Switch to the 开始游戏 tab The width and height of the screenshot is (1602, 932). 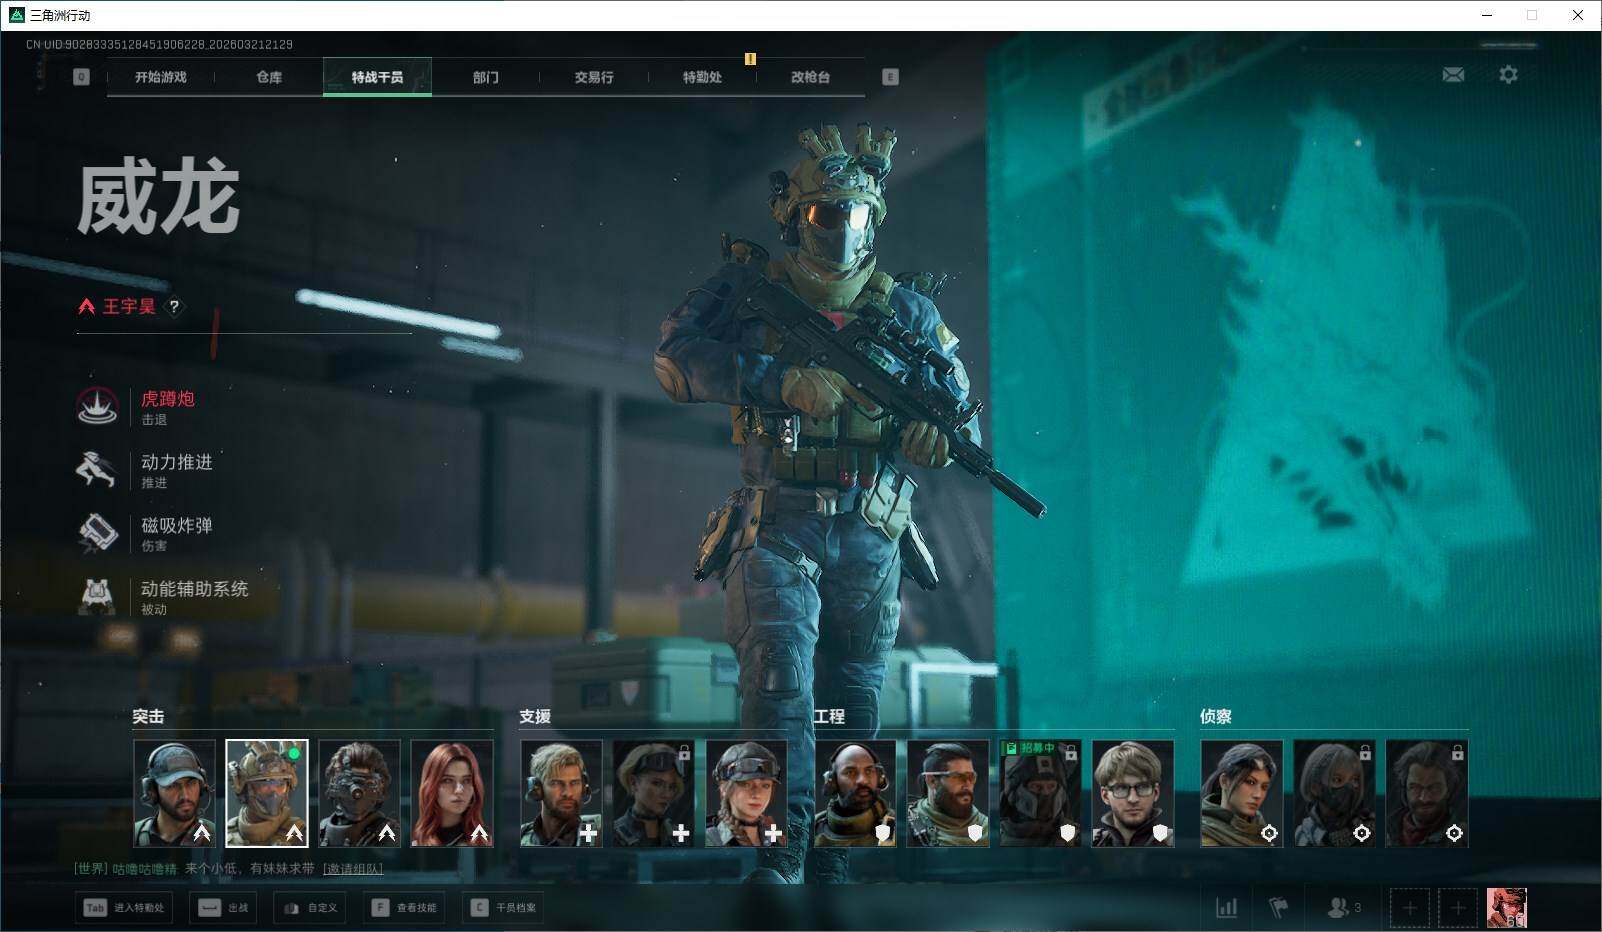click(x=161, y=77)
